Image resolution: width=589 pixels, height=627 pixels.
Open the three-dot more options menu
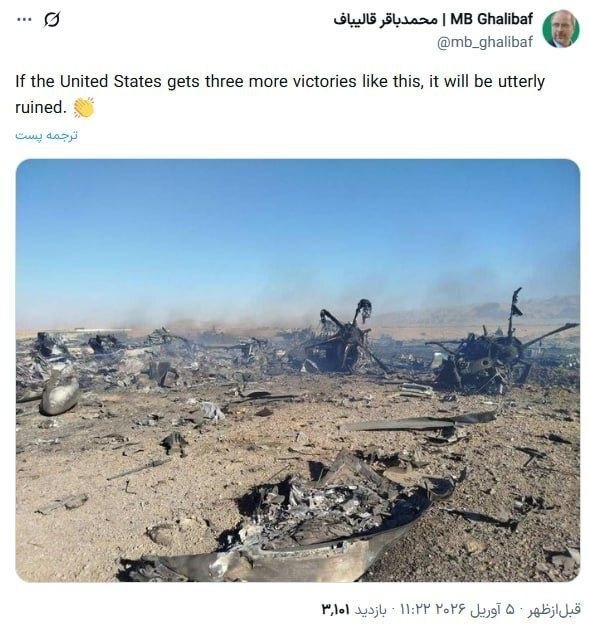(24, 20)
